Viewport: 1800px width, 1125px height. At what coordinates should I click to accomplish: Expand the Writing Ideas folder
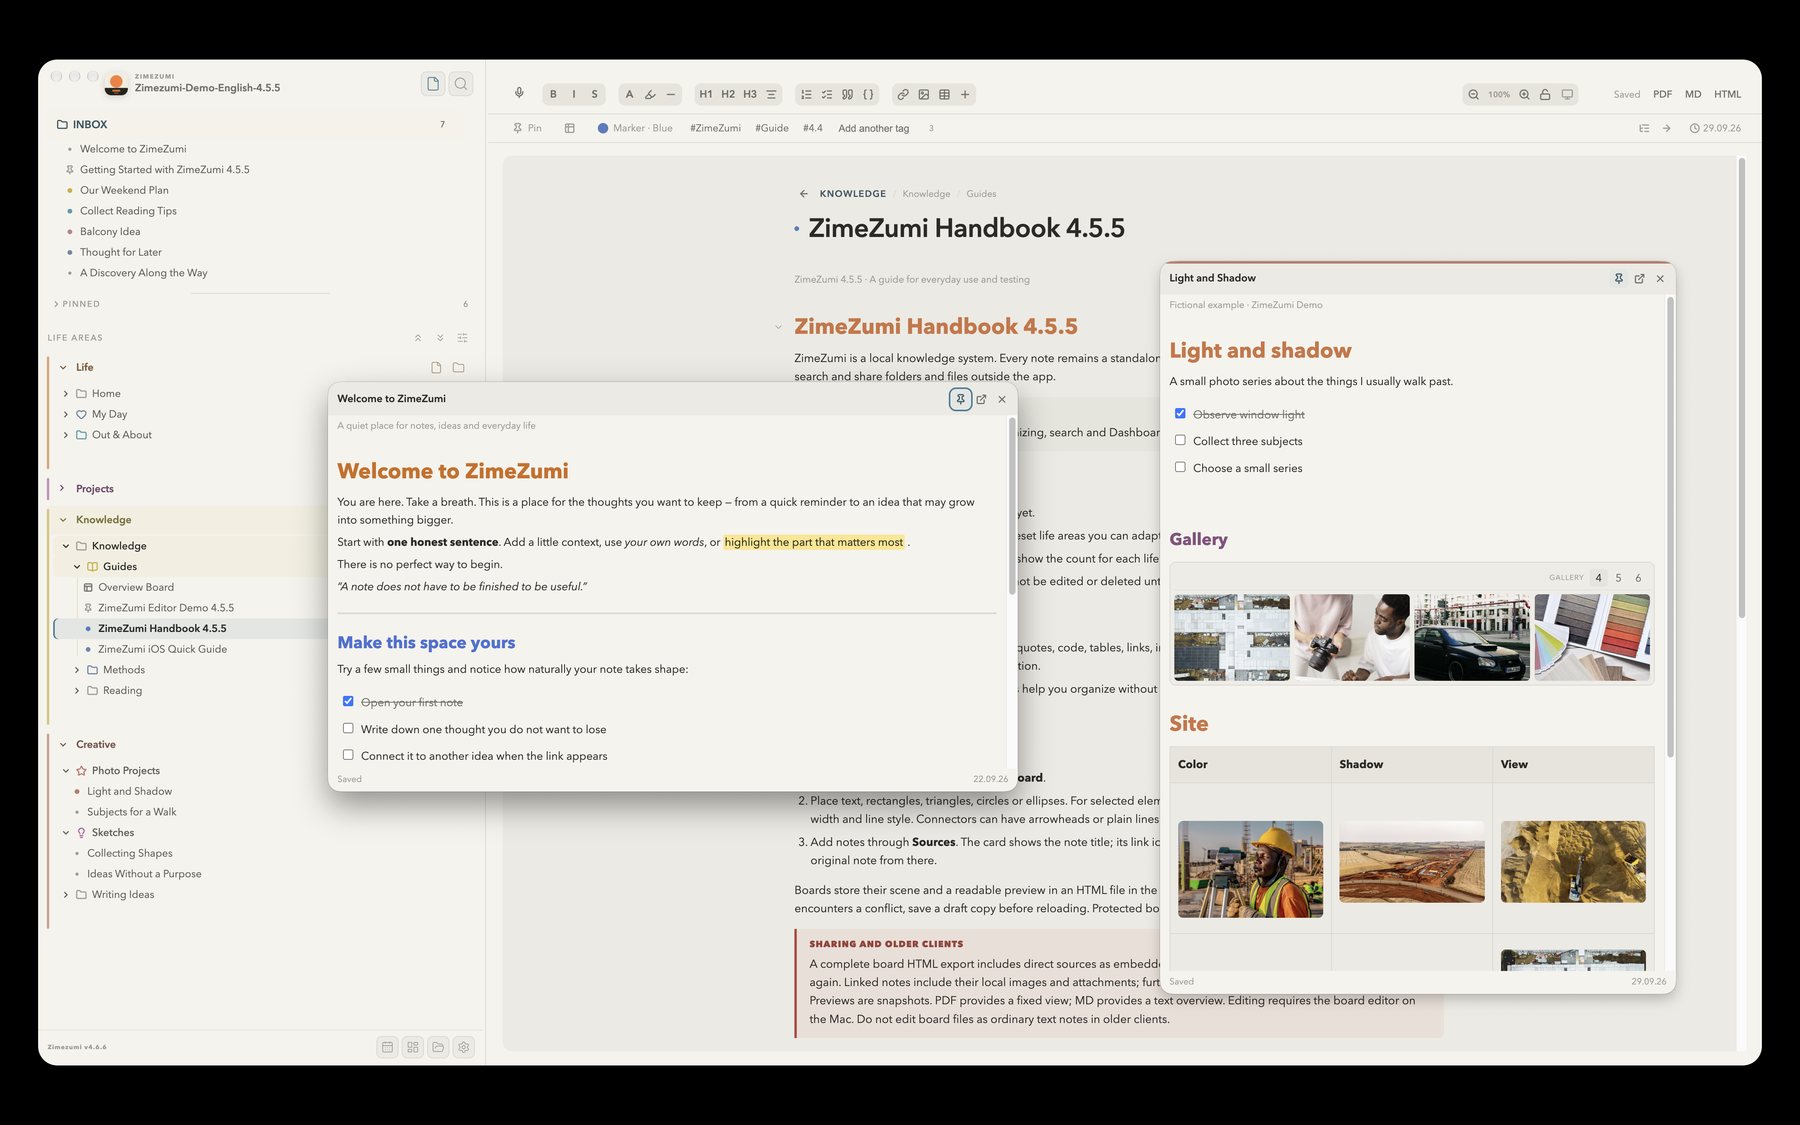point(66,895)
